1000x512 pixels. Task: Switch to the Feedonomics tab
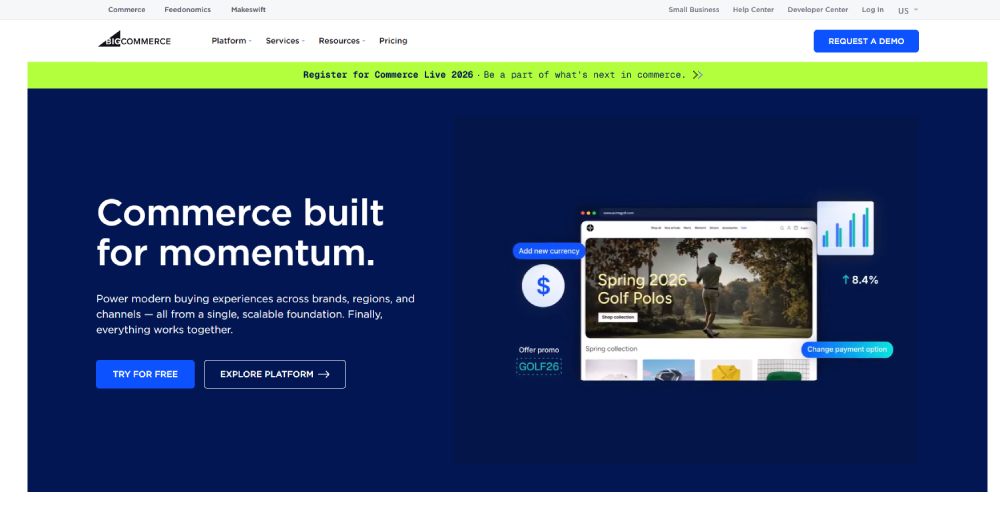(x=187, y=10)
